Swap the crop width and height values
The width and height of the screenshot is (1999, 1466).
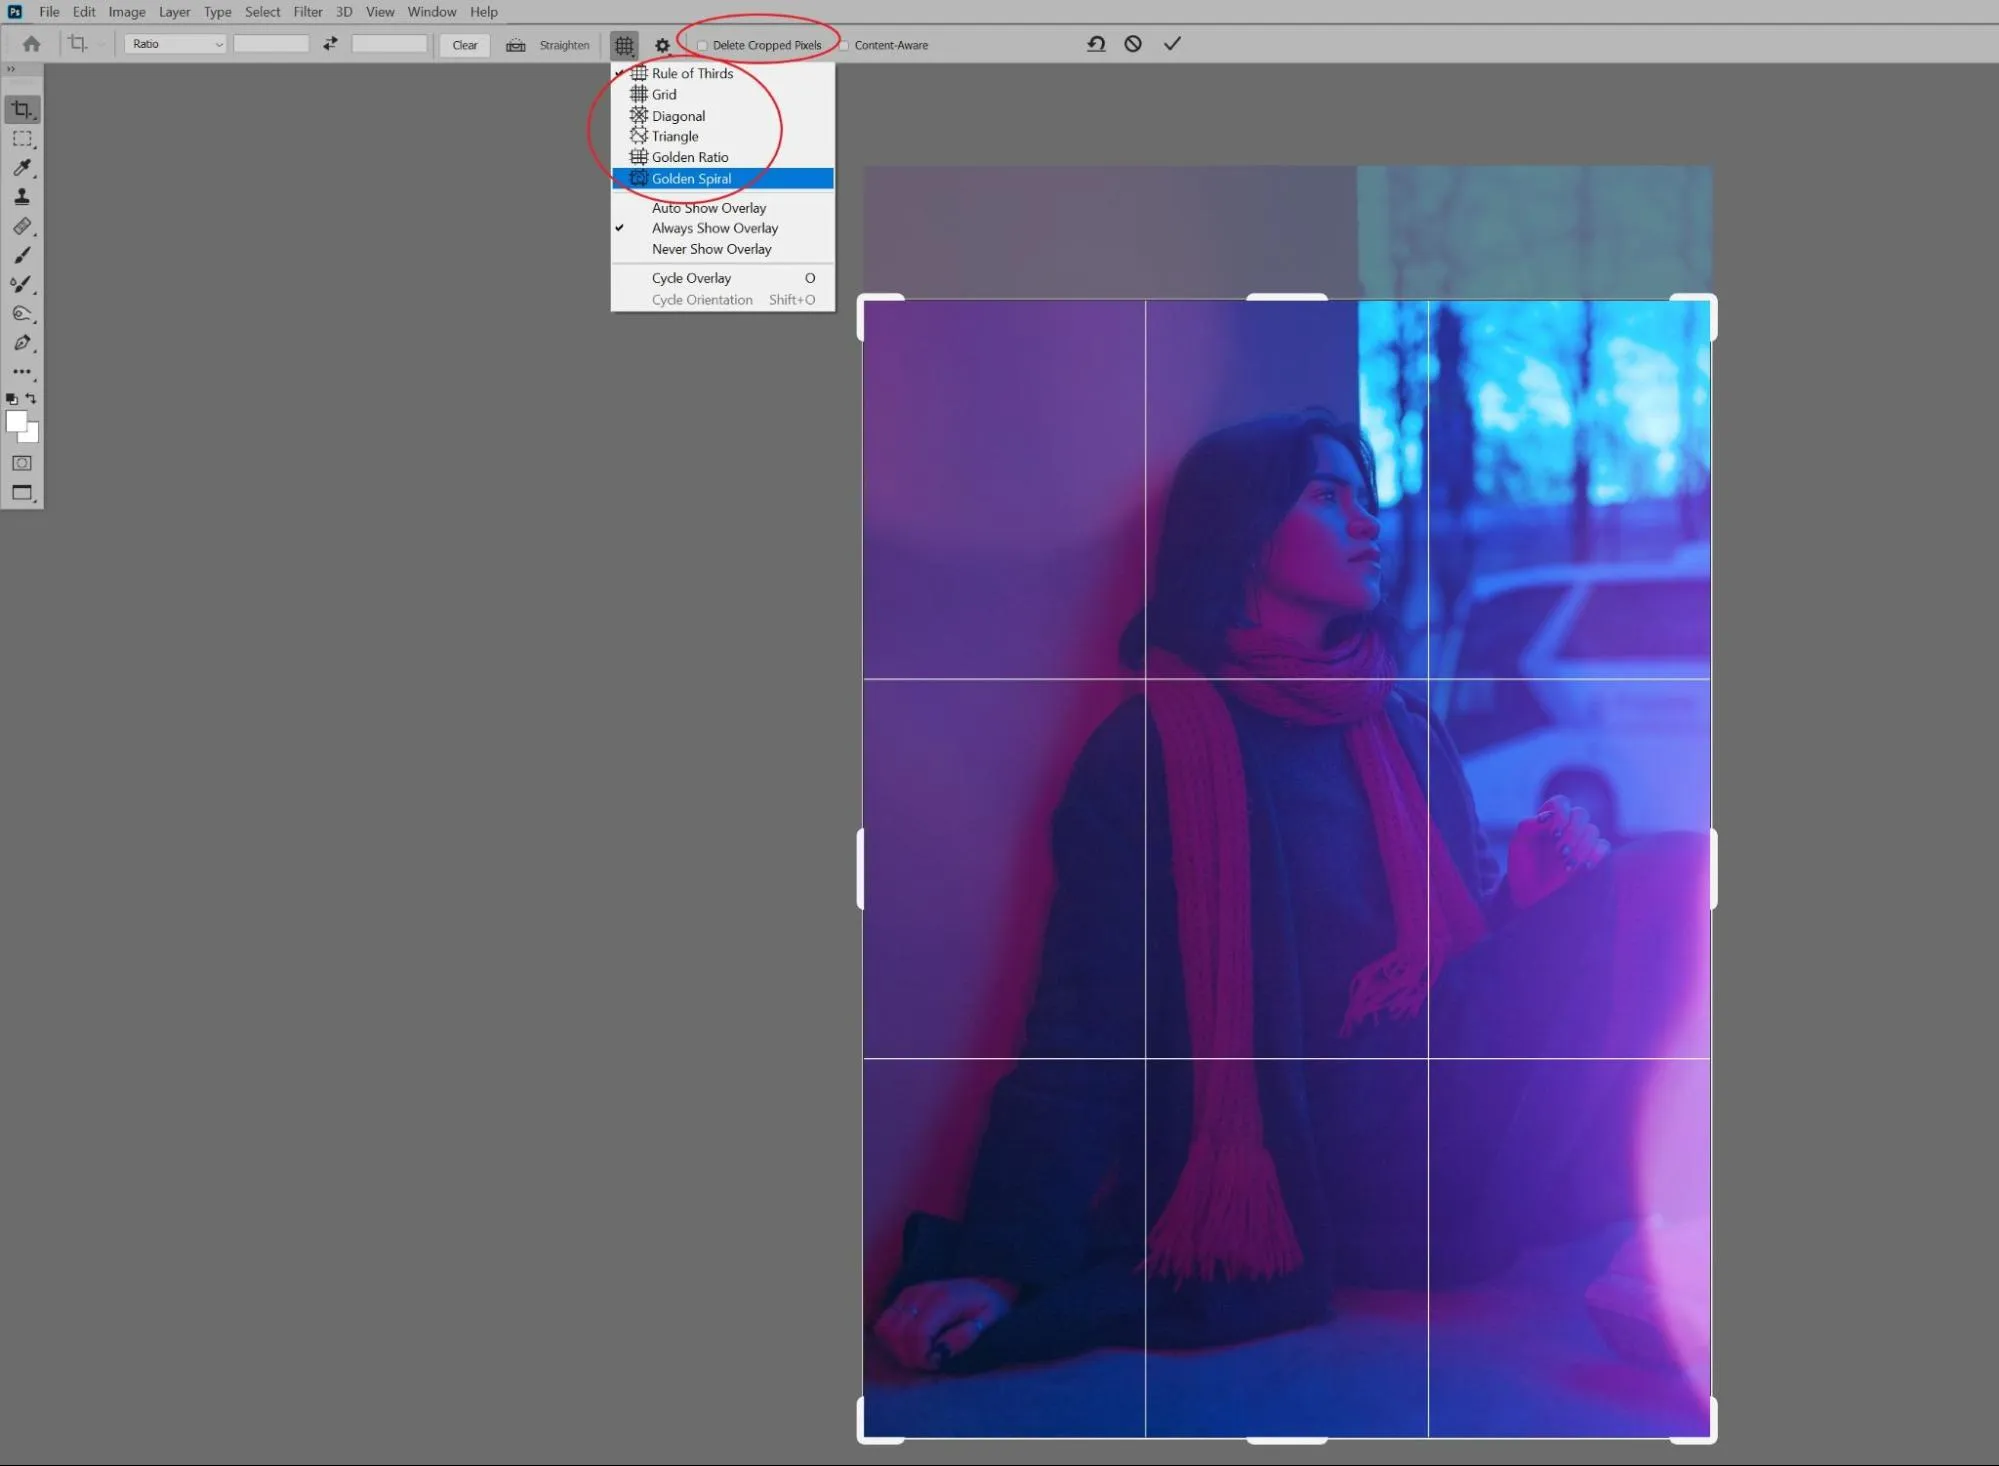pos(330,44)
